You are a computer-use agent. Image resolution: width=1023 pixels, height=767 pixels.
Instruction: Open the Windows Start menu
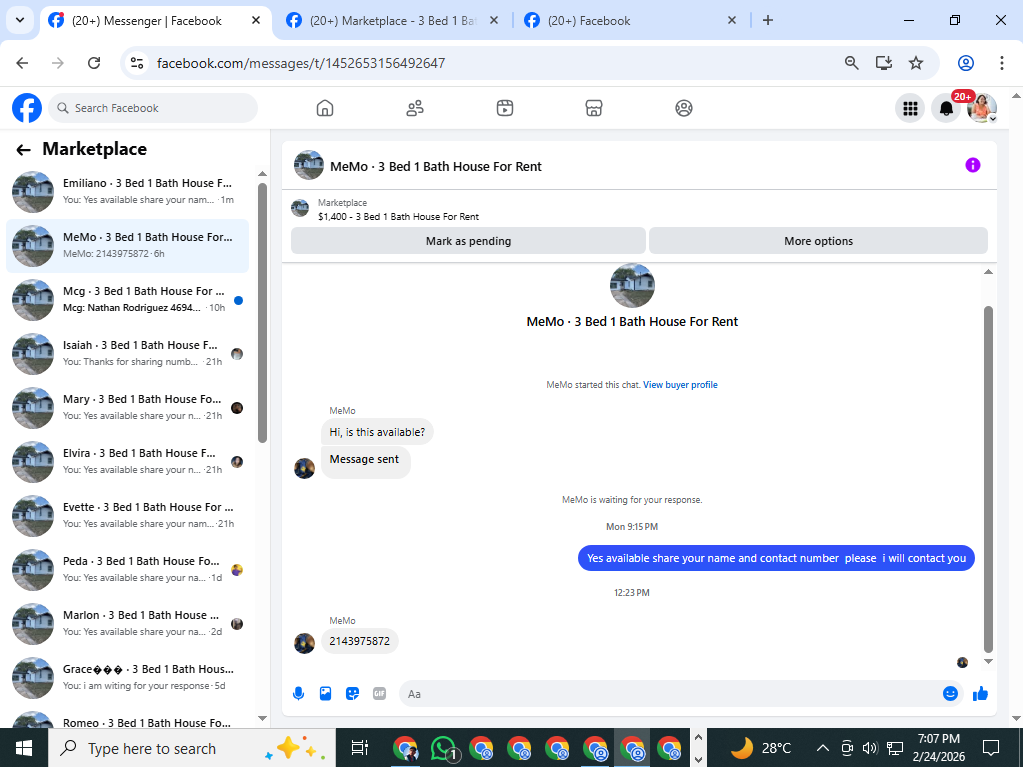(x=23, y=748)
